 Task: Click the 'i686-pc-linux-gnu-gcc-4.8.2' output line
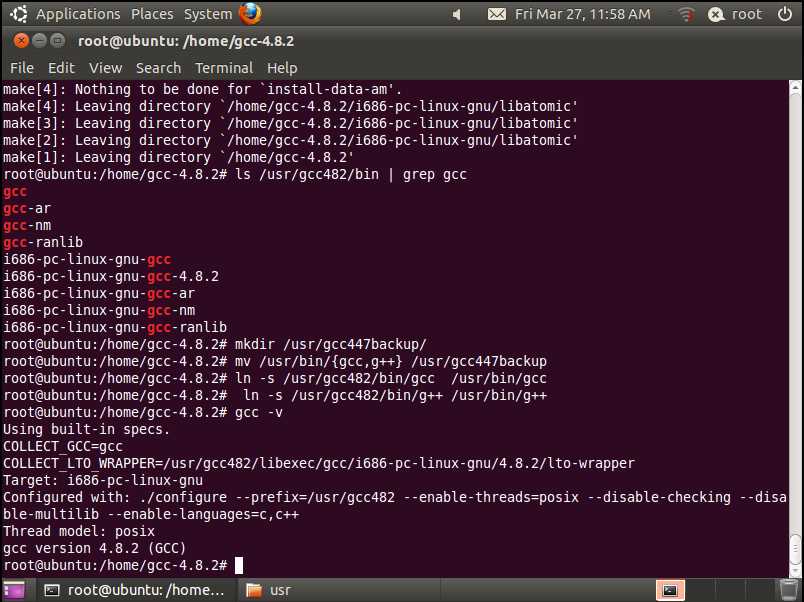(111, 276)
